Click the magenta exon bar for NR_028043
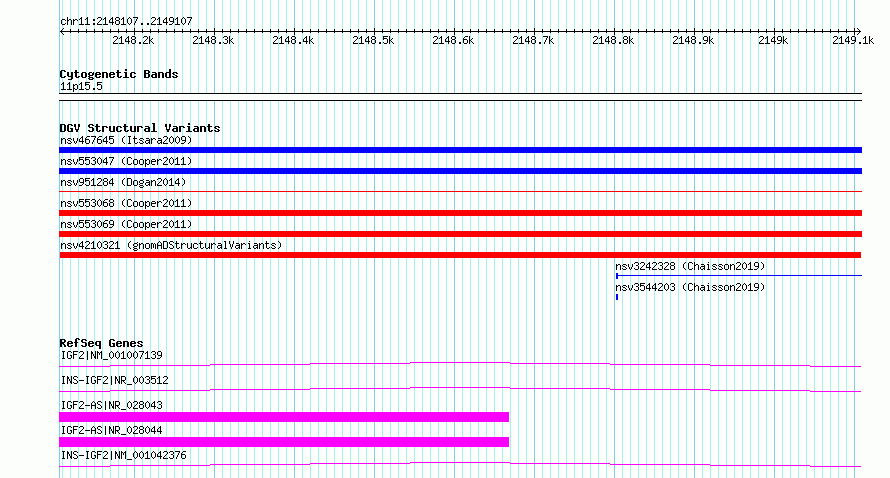890x478 pixels. click(x=284, y=417)
